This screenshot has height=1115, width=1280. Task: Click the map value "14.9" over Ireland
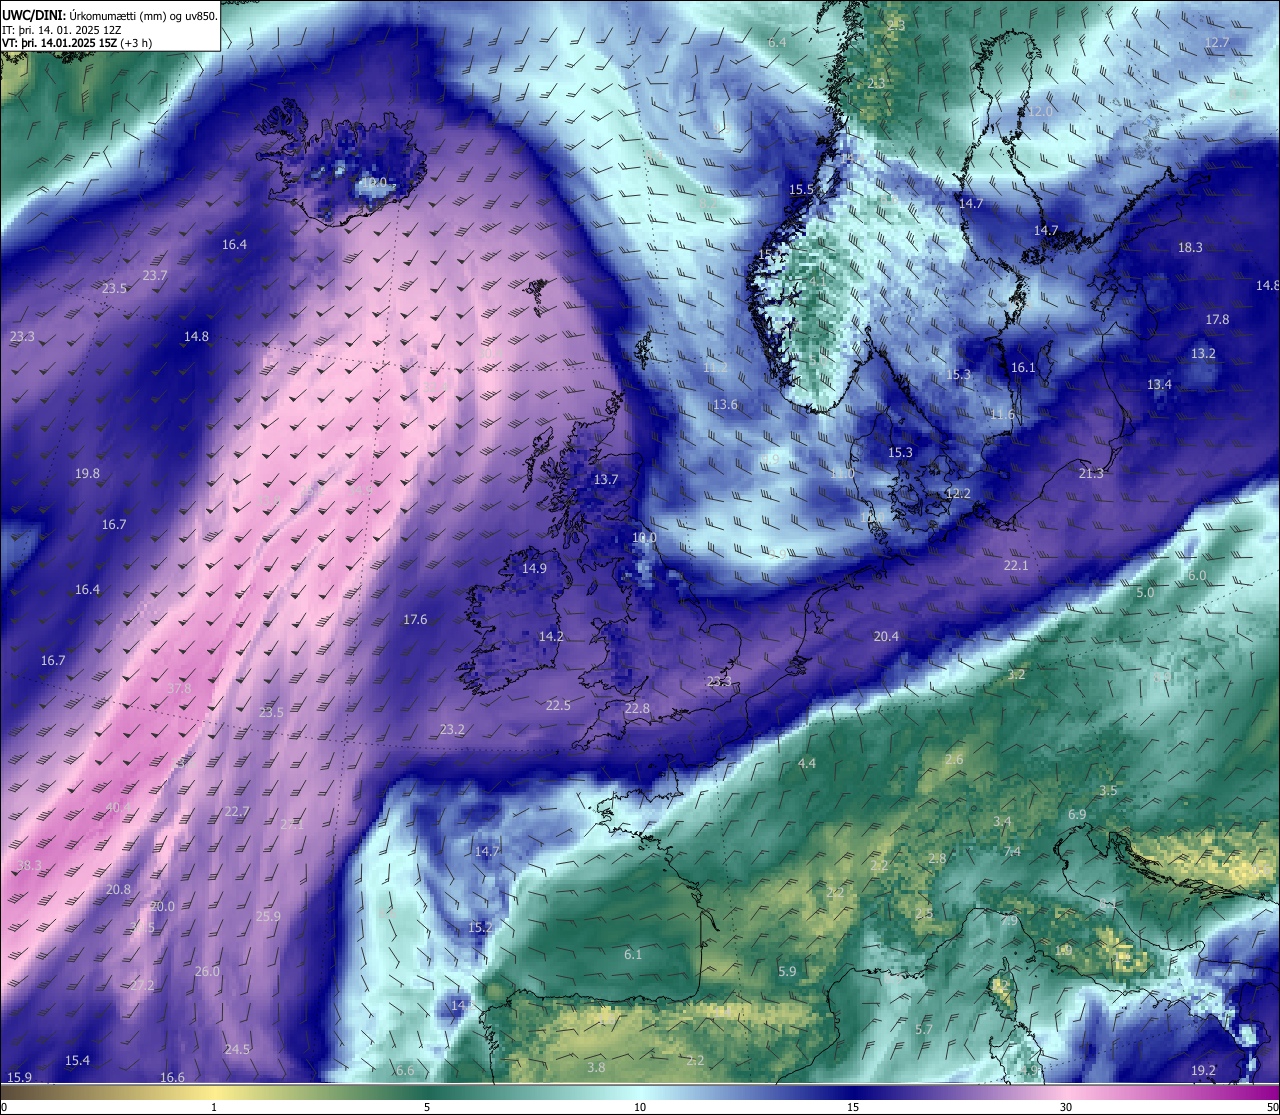tap(535, 569)
